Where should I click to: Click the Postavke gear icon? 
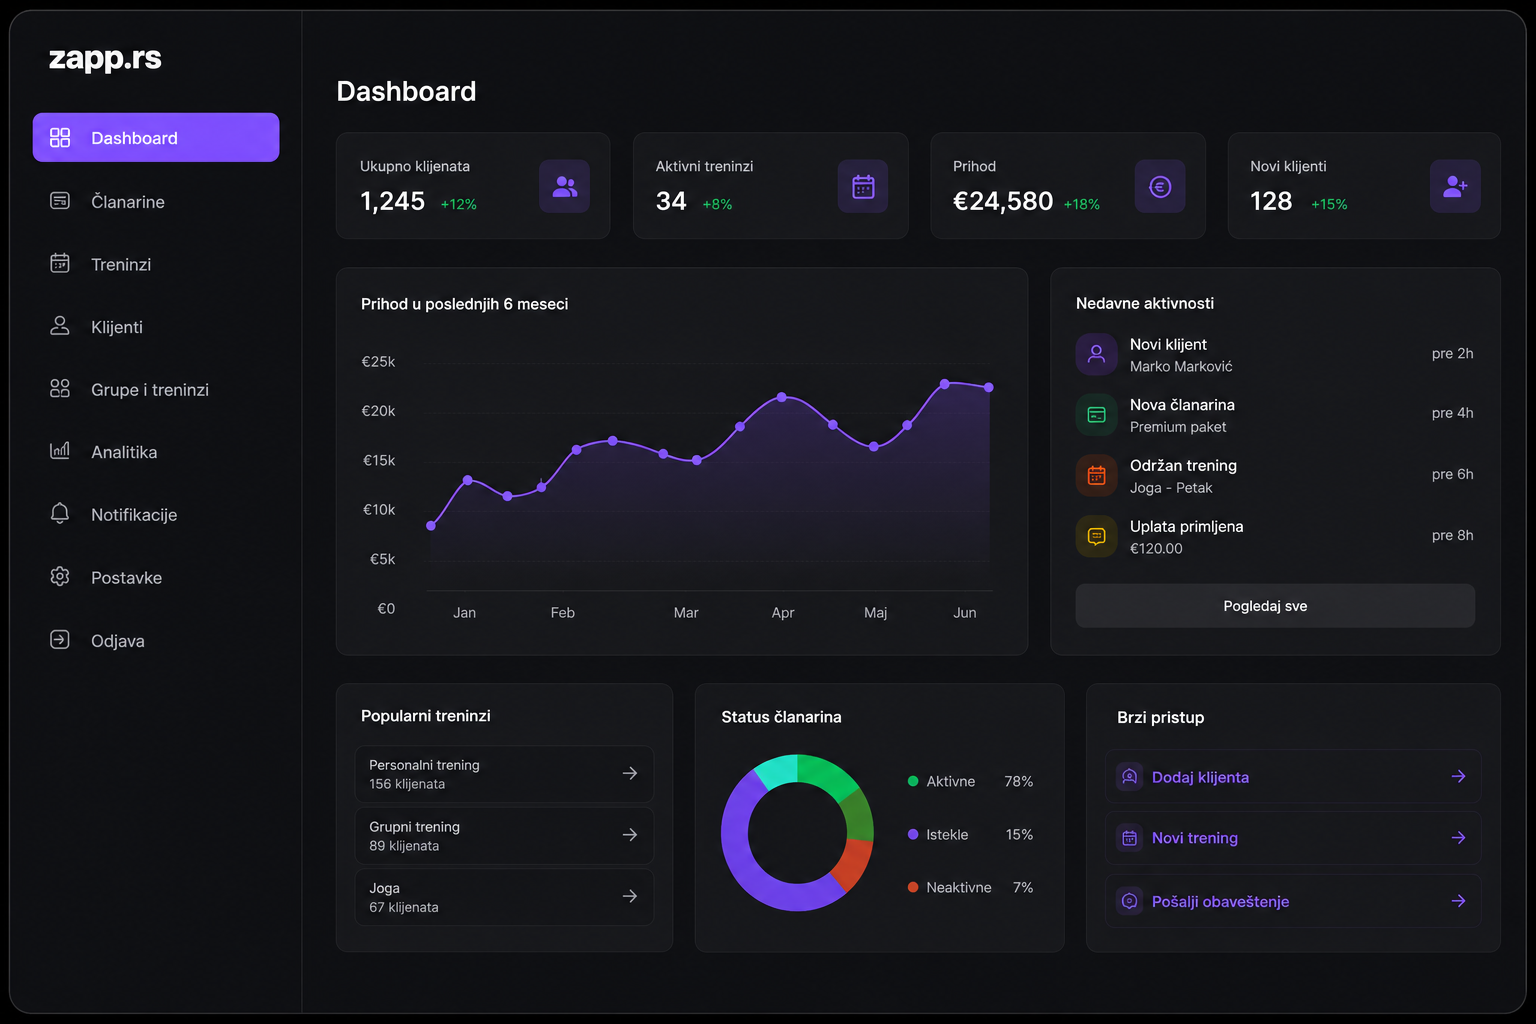click(x=60, y=577)
